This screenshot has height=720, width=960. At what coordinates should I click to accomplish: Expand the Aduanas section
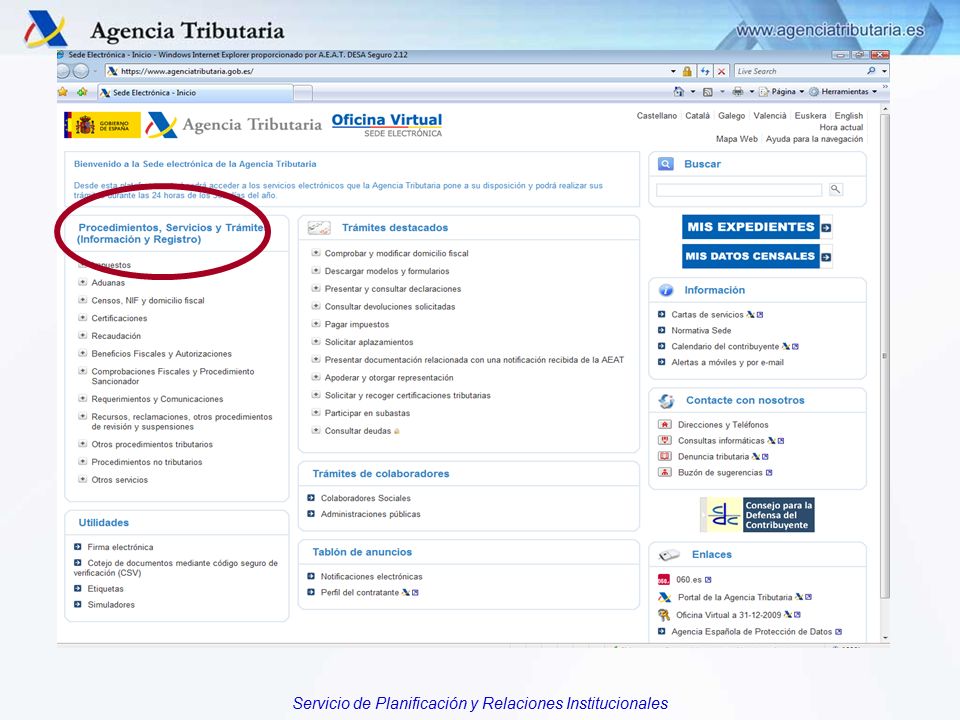[x=82, y=282]
